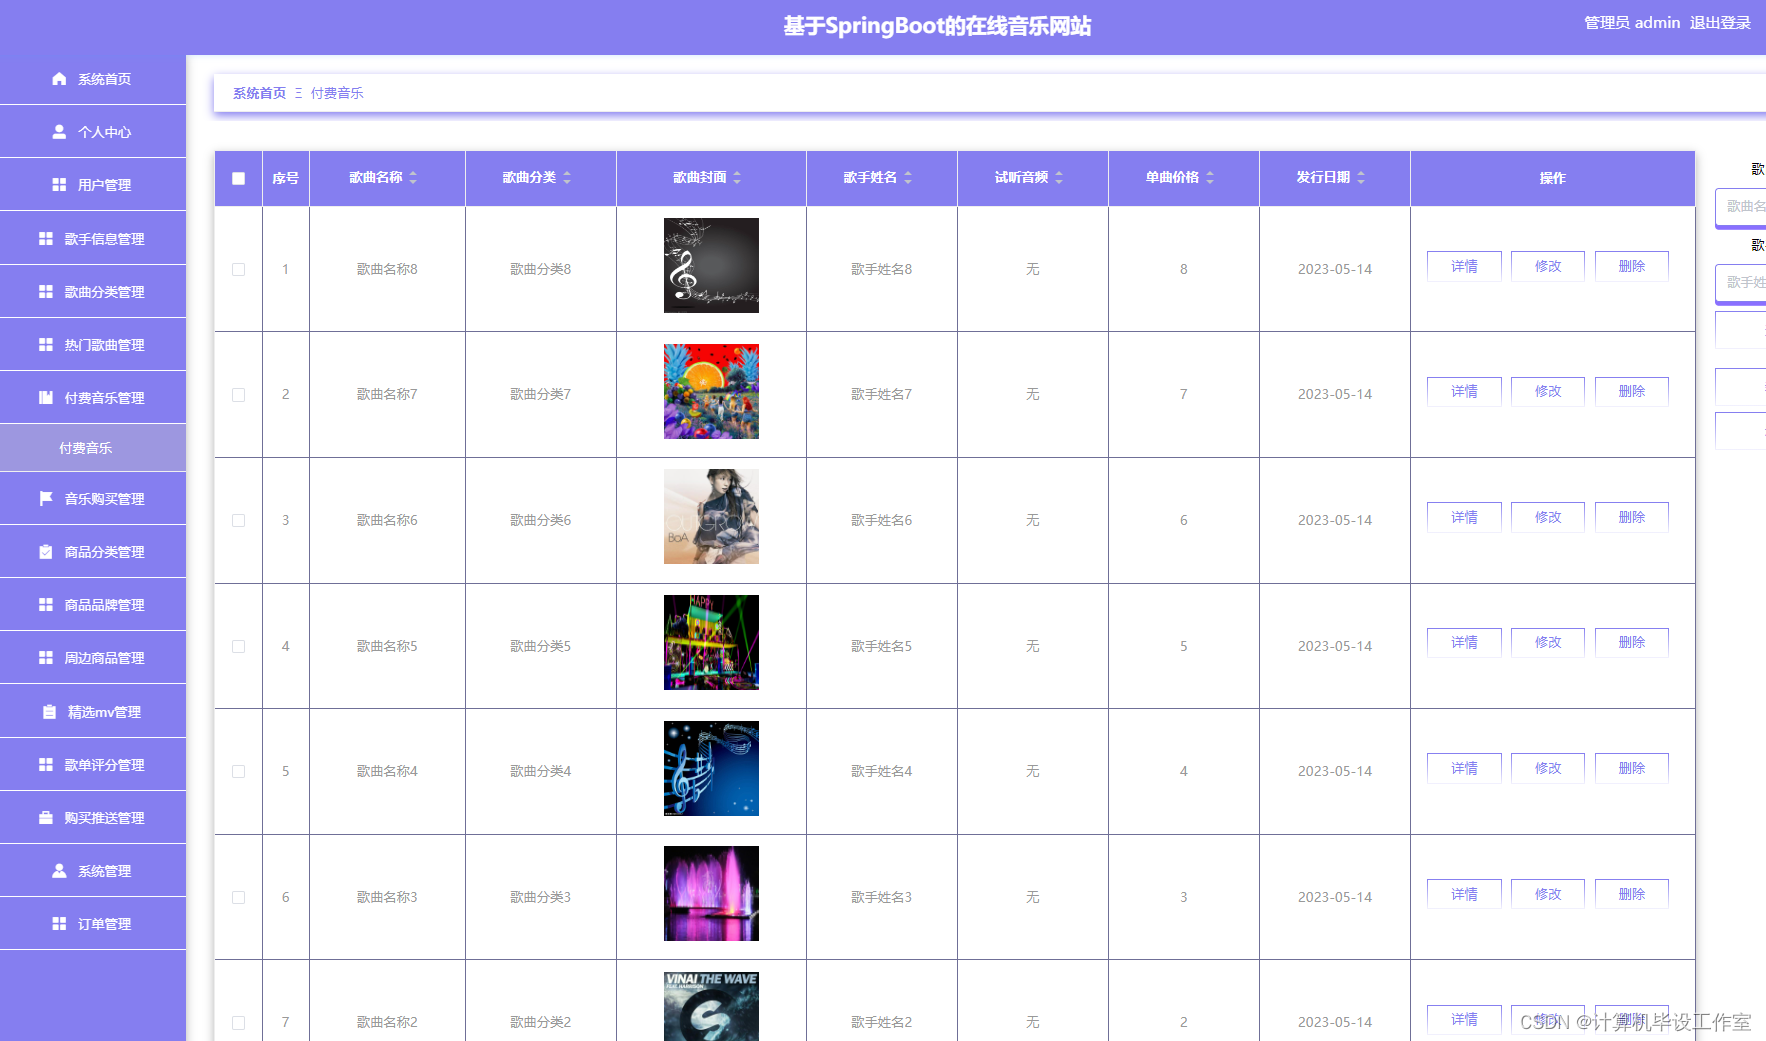
Task: Open 个人中心 via the person icon
Action: click(x=57, y=131)
